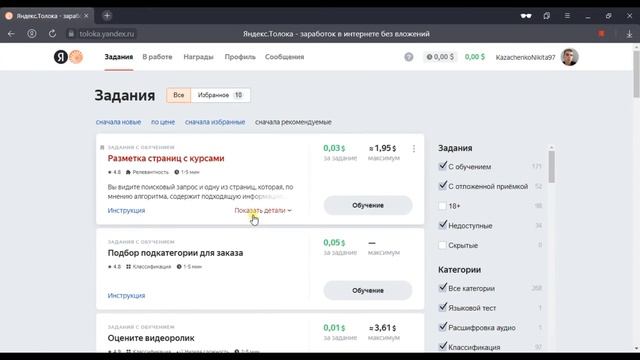Start Обучение for Подбор подкатегории для заказа
640x360 pixels.
point(368,291)
